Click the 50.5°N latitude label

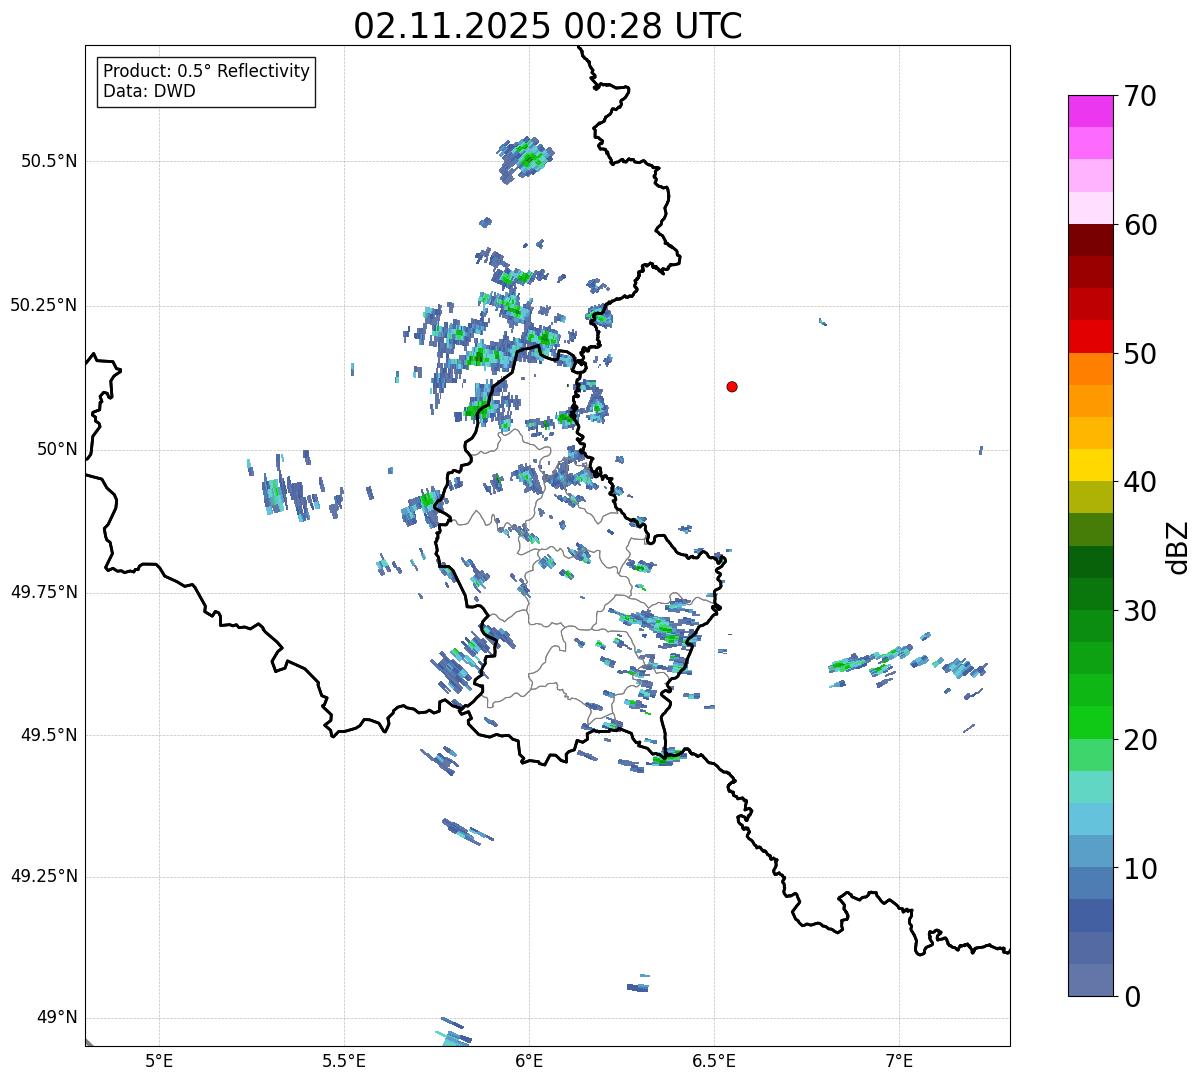(49, 161)
